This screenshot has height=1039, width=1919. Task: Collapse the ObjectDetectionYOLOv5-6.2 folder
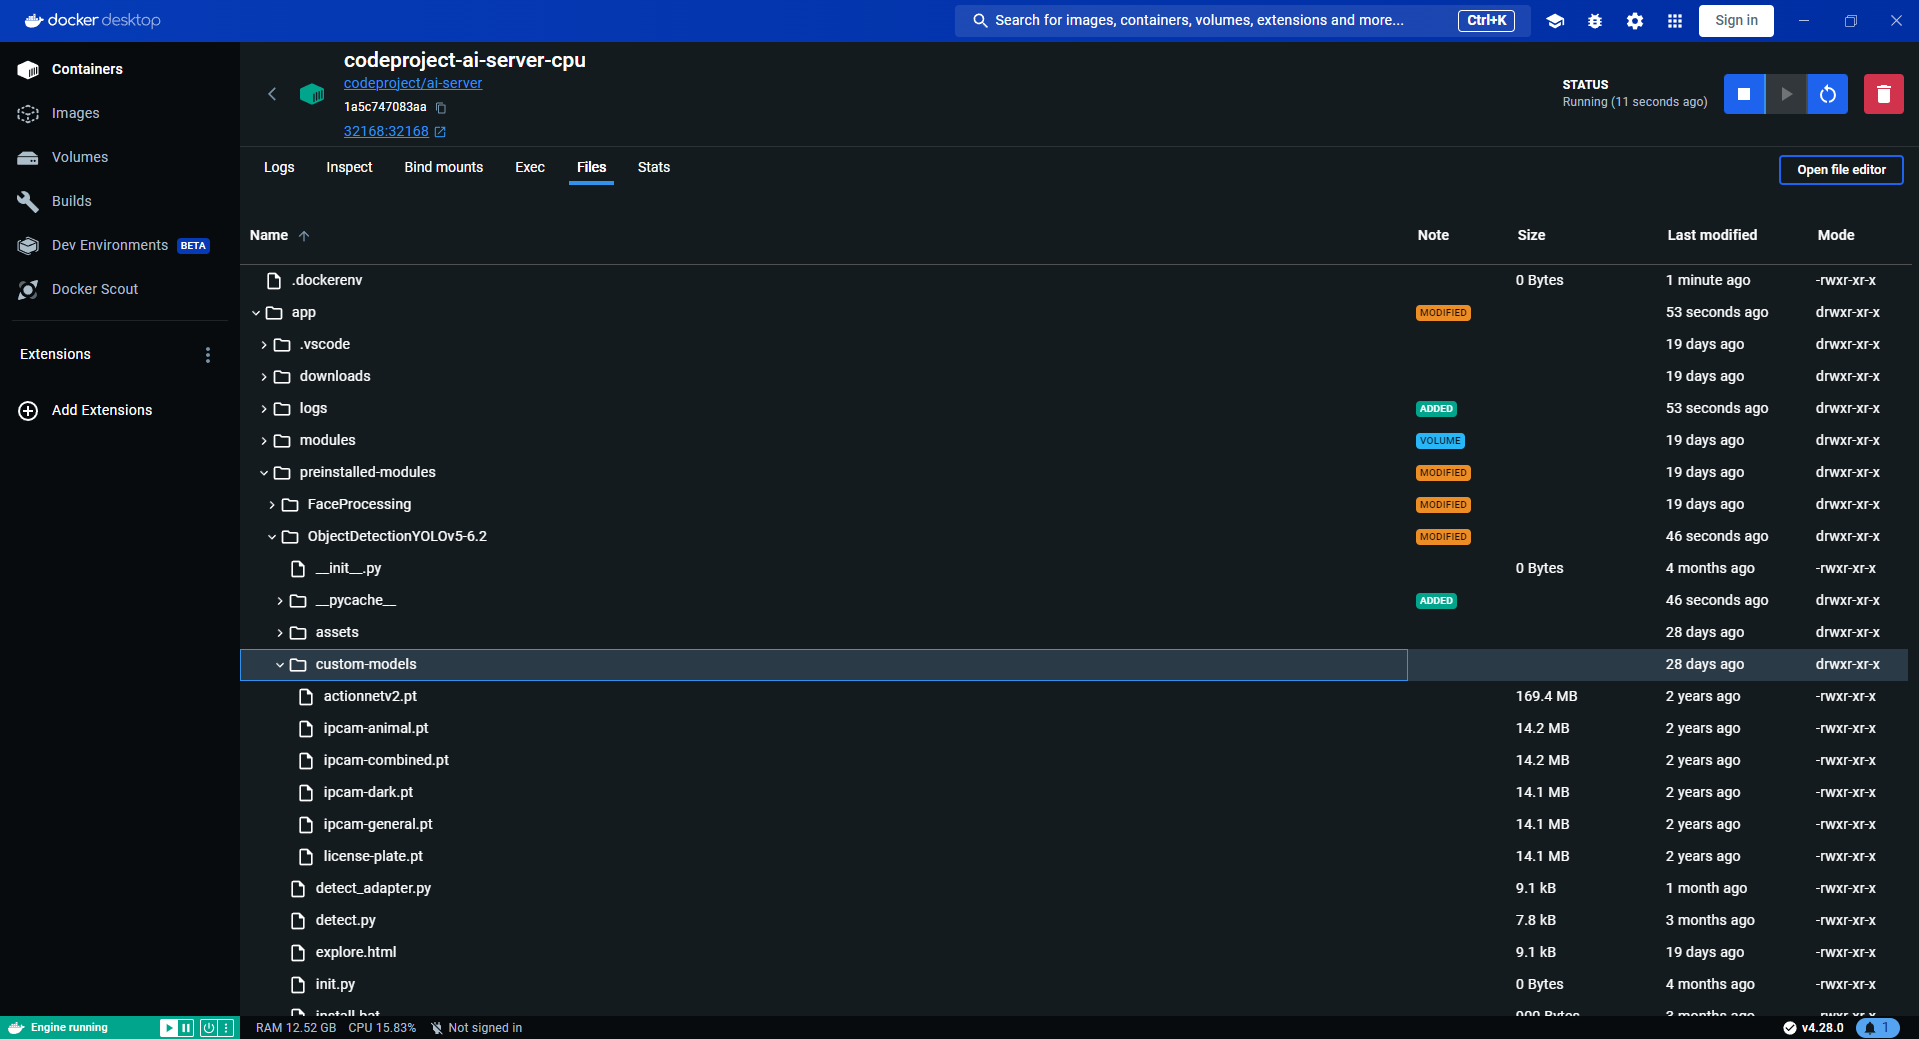(x=272, y=537)
